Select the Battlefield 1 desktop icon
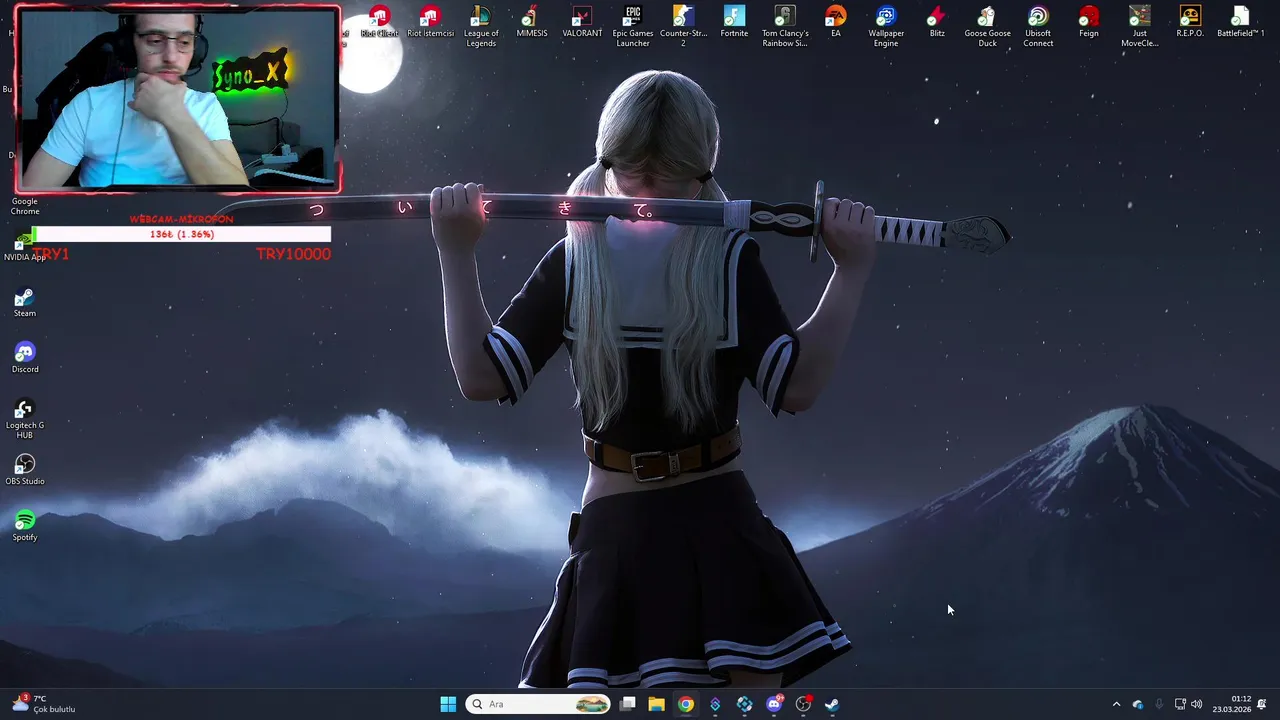This screenshot has height=720, width=1280. [1240, 21]
